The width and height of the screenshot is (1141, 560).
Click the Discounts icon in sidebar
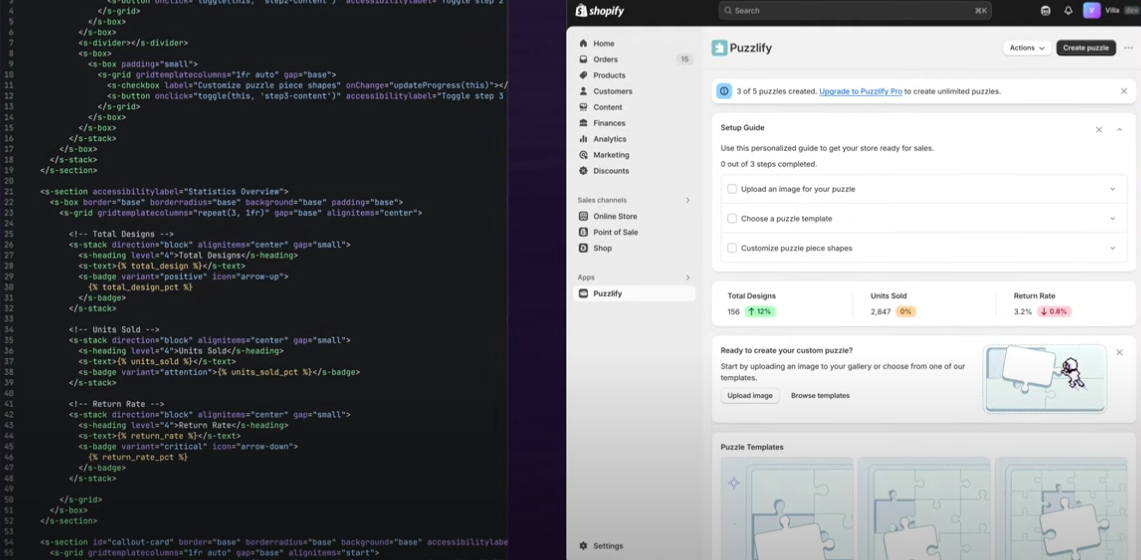coord(583,171)
